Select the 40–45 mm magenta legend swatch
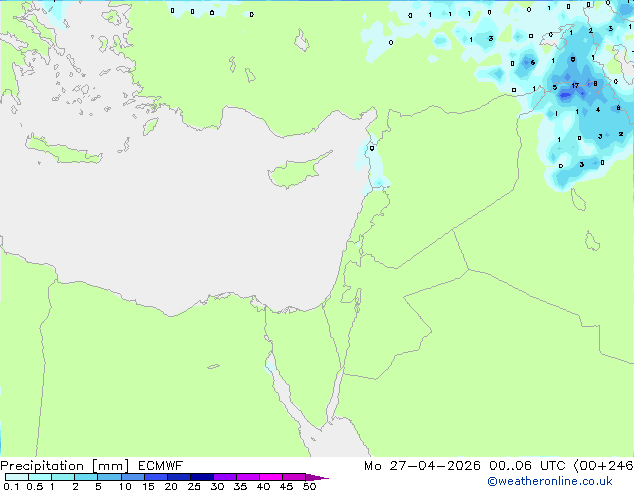The image size is (634, 490). coord(271,477)
